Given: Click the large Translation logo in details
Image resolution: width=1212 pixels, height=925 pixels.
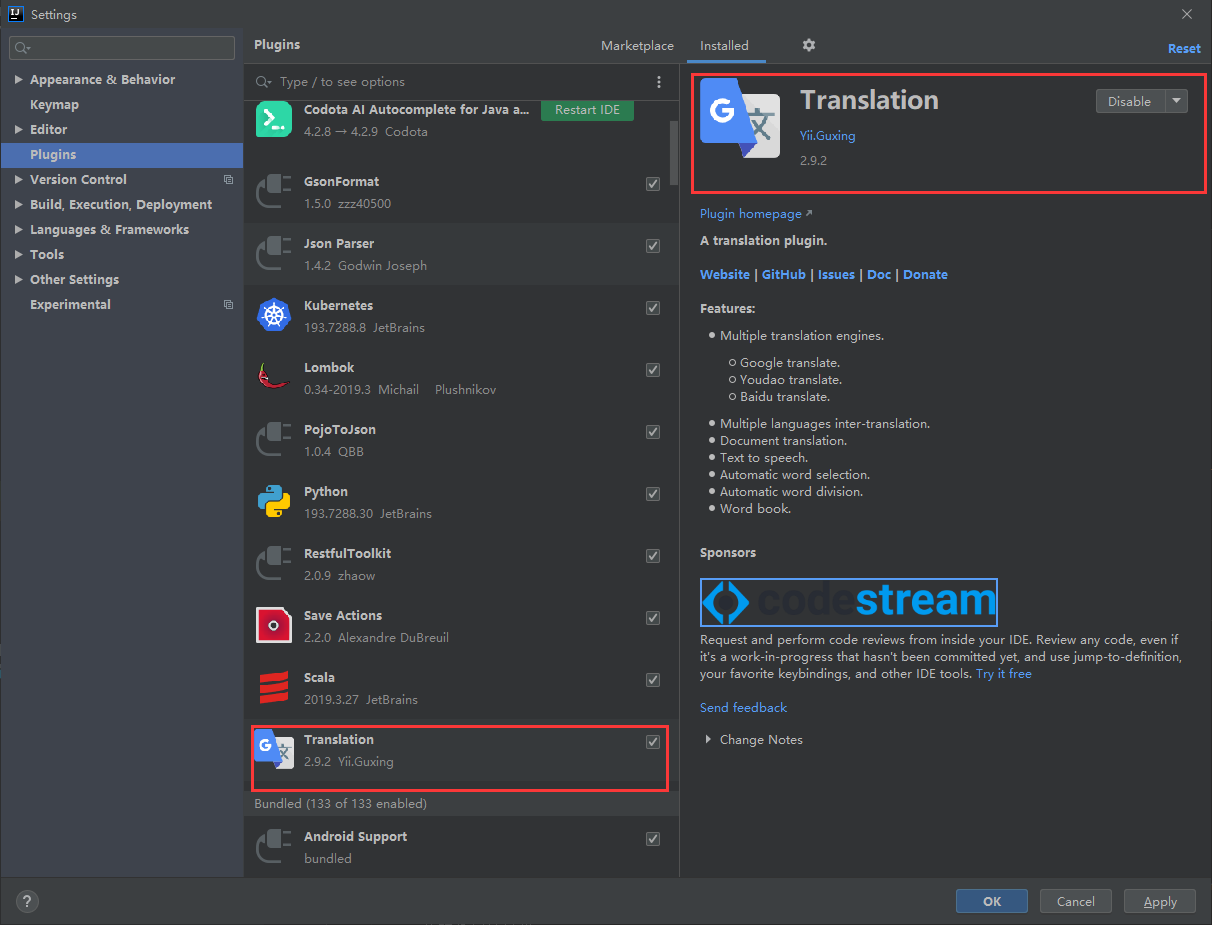Looking at the screenshot, I should tap(740, 118).
